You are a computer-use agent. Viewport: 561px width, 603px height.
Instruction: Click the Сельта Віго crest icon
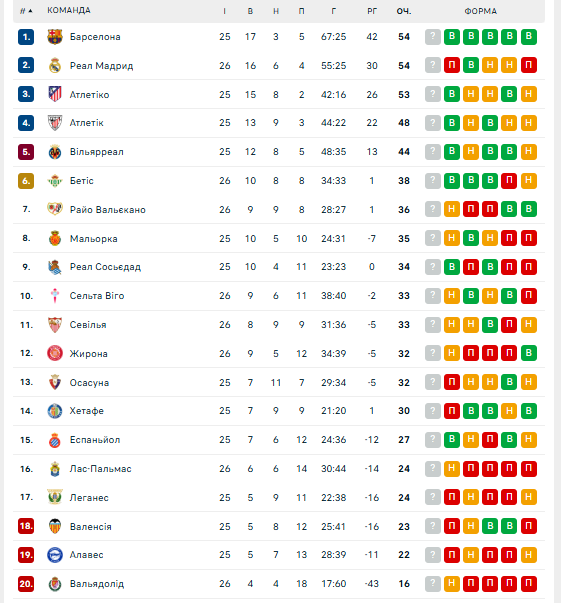click(55, 296)
